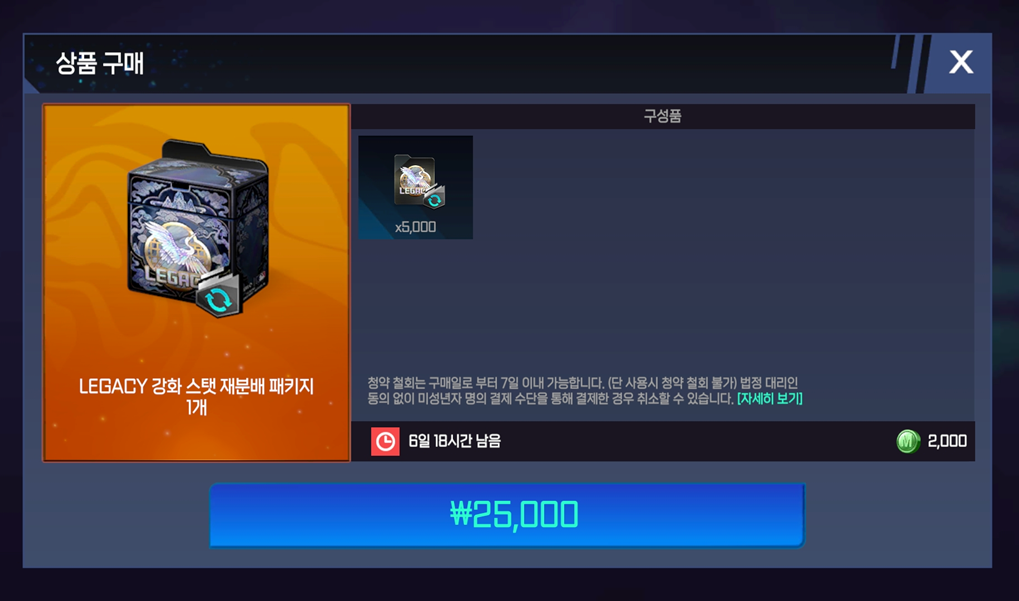
Task: Click the 2,000 M-point reward value
Action: 947,441
